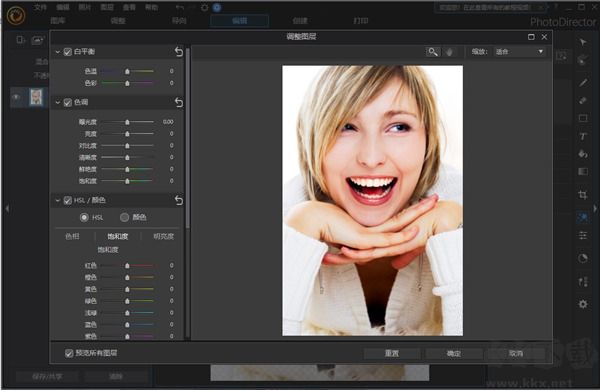Select the crop tool in right toolbar
Image resolution: width=600 pixels, height=390 pixels.
(583, 195)
